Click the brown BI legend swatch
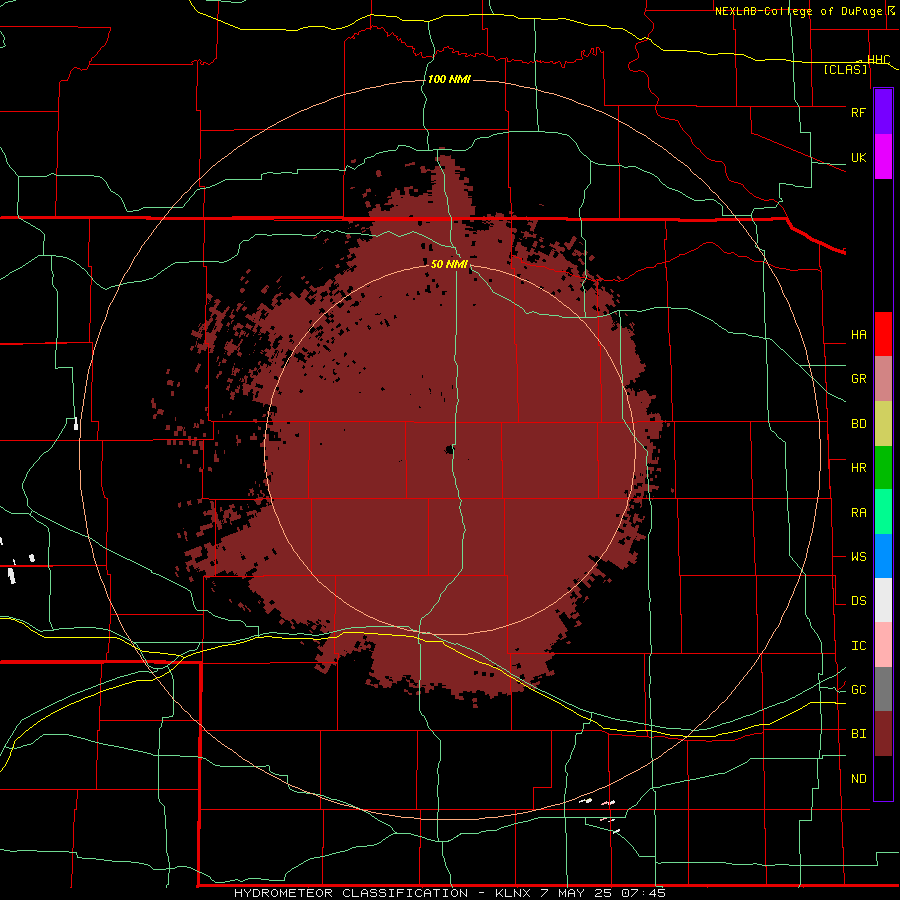900x900 pixels. click(883, 734)
